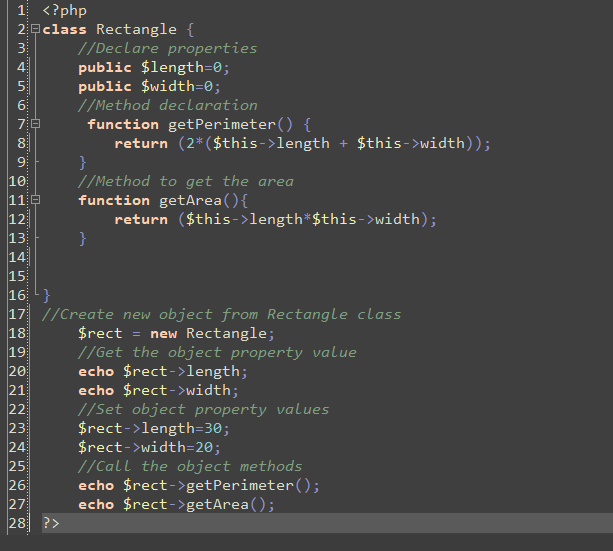Click '$rect = new Rectangle;' line
Screen dimensions: 613x551
pyautogui.click(x=176, y=334)
